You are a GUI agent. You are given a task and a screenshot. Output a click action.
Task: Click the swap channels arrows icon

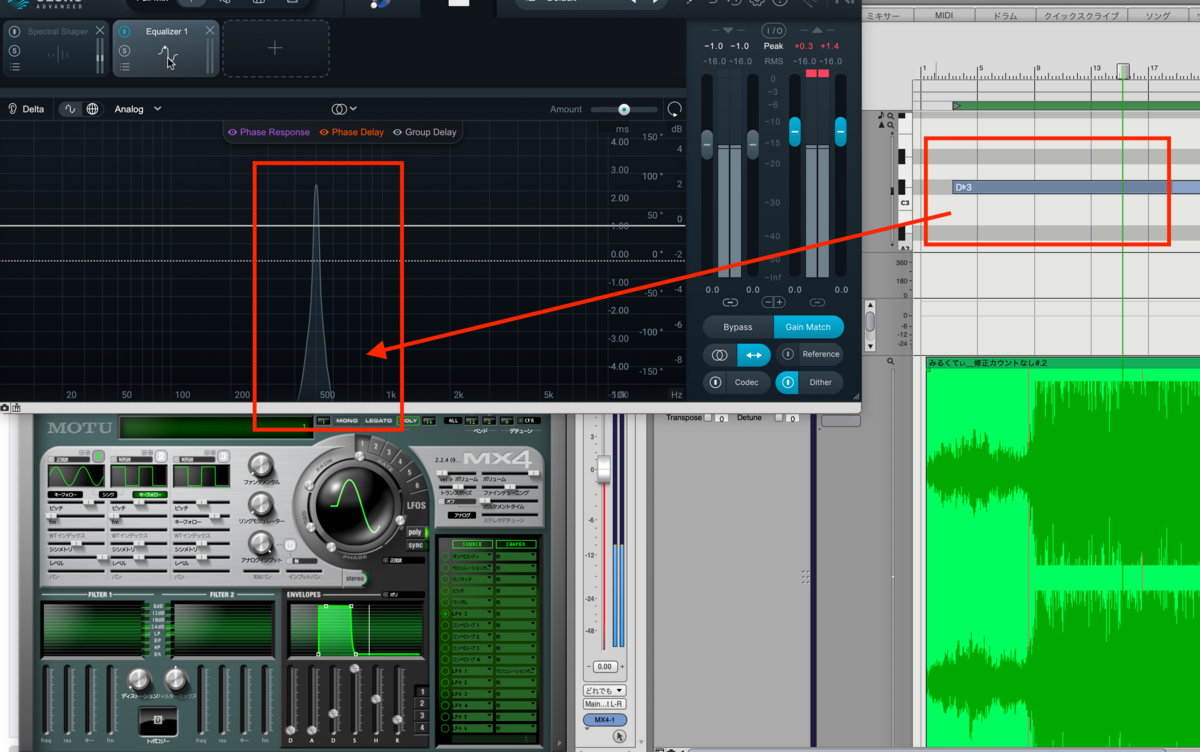[754, 354]
